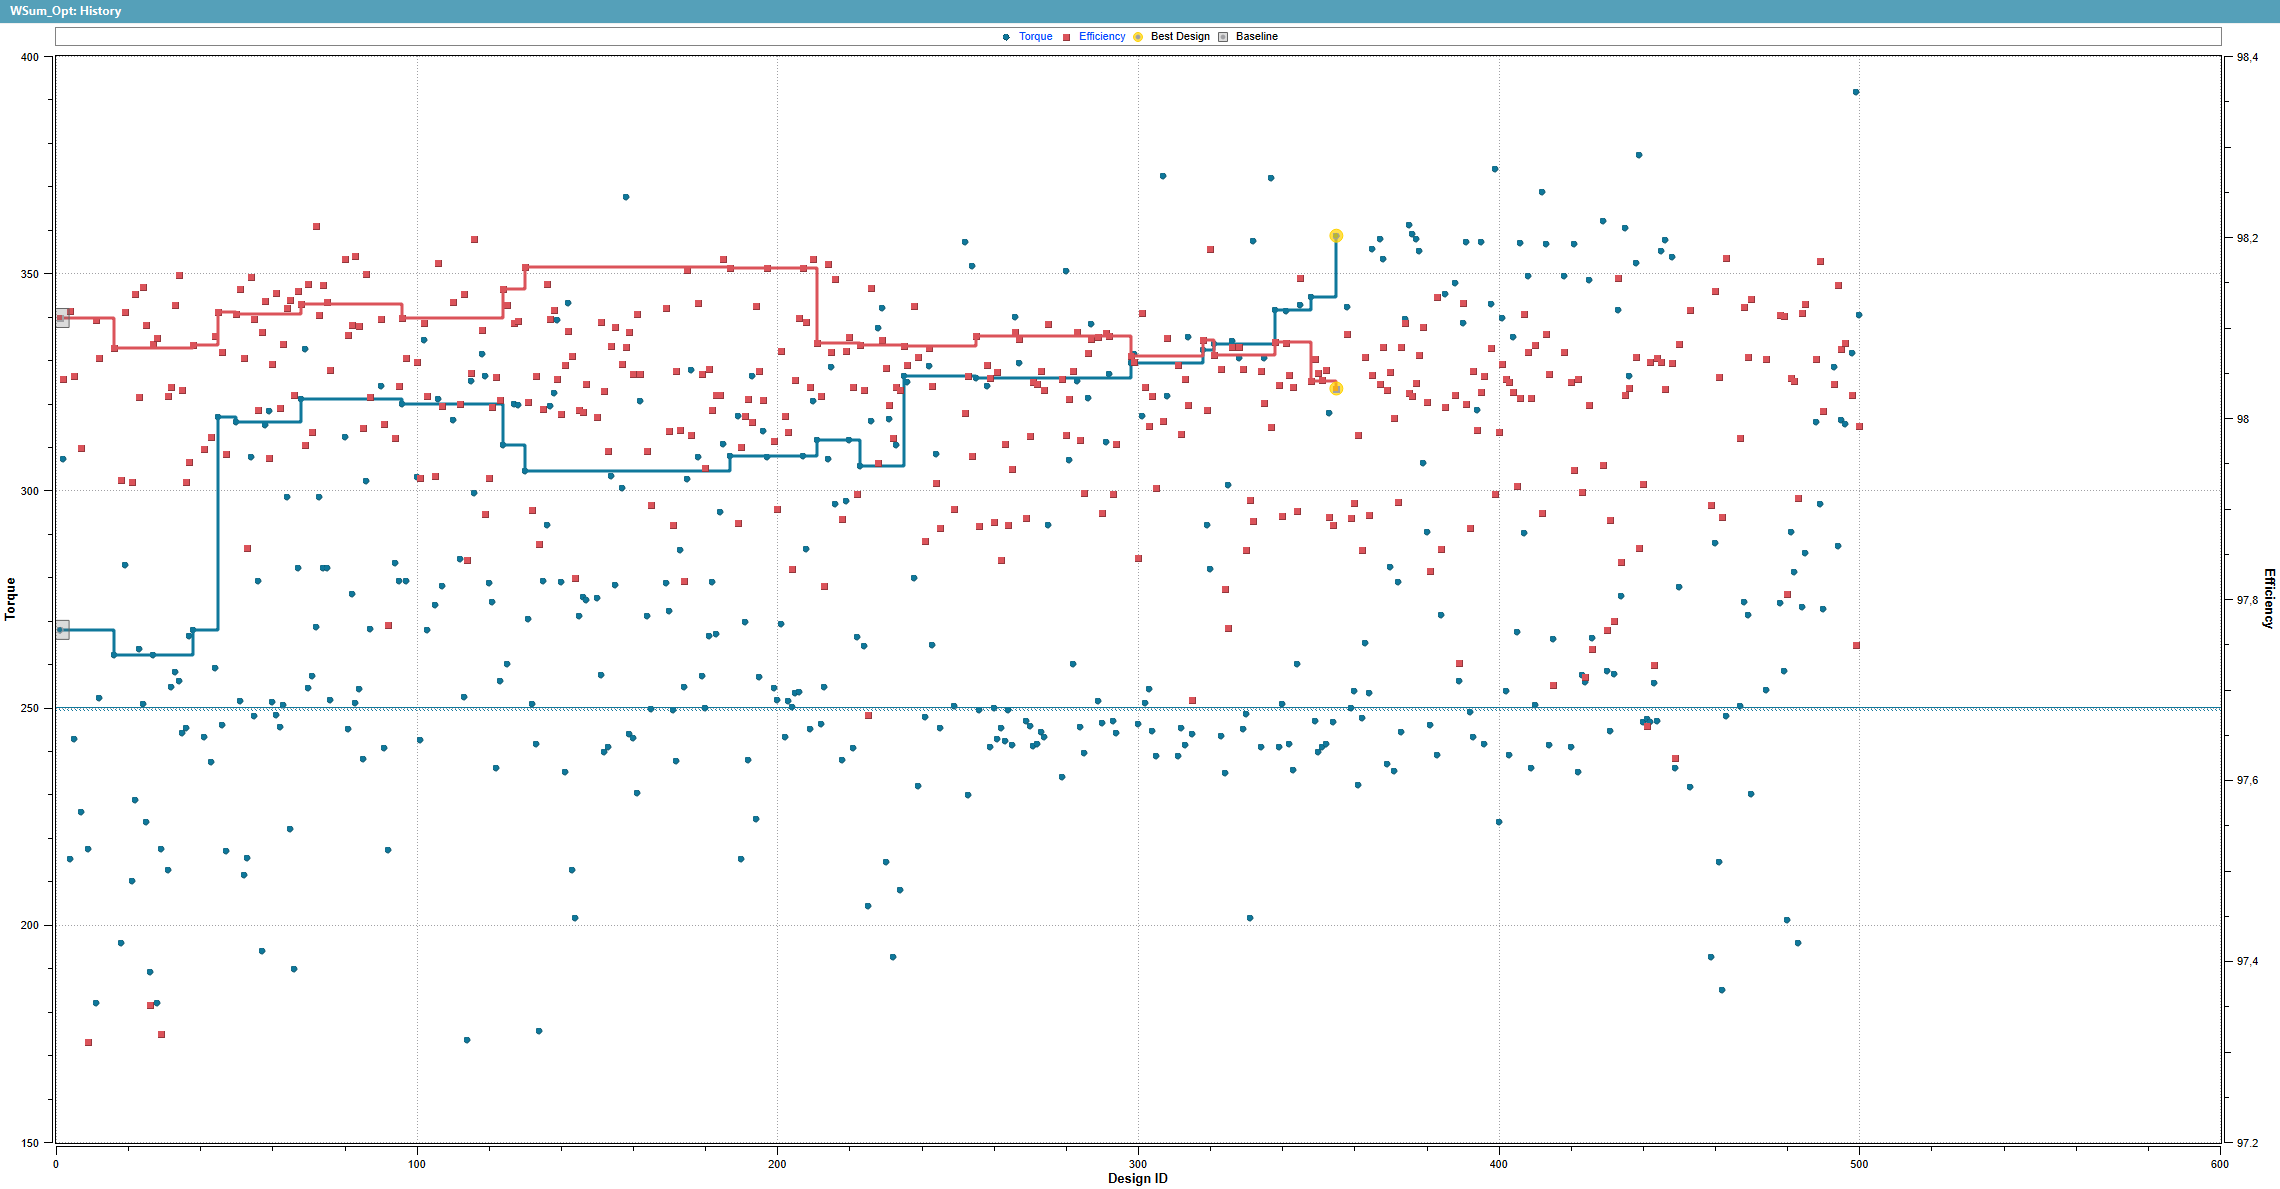Screen dimensions: 2280x1189
Task: Click the blue Torque legend marker
Action: click(1006, 37)
